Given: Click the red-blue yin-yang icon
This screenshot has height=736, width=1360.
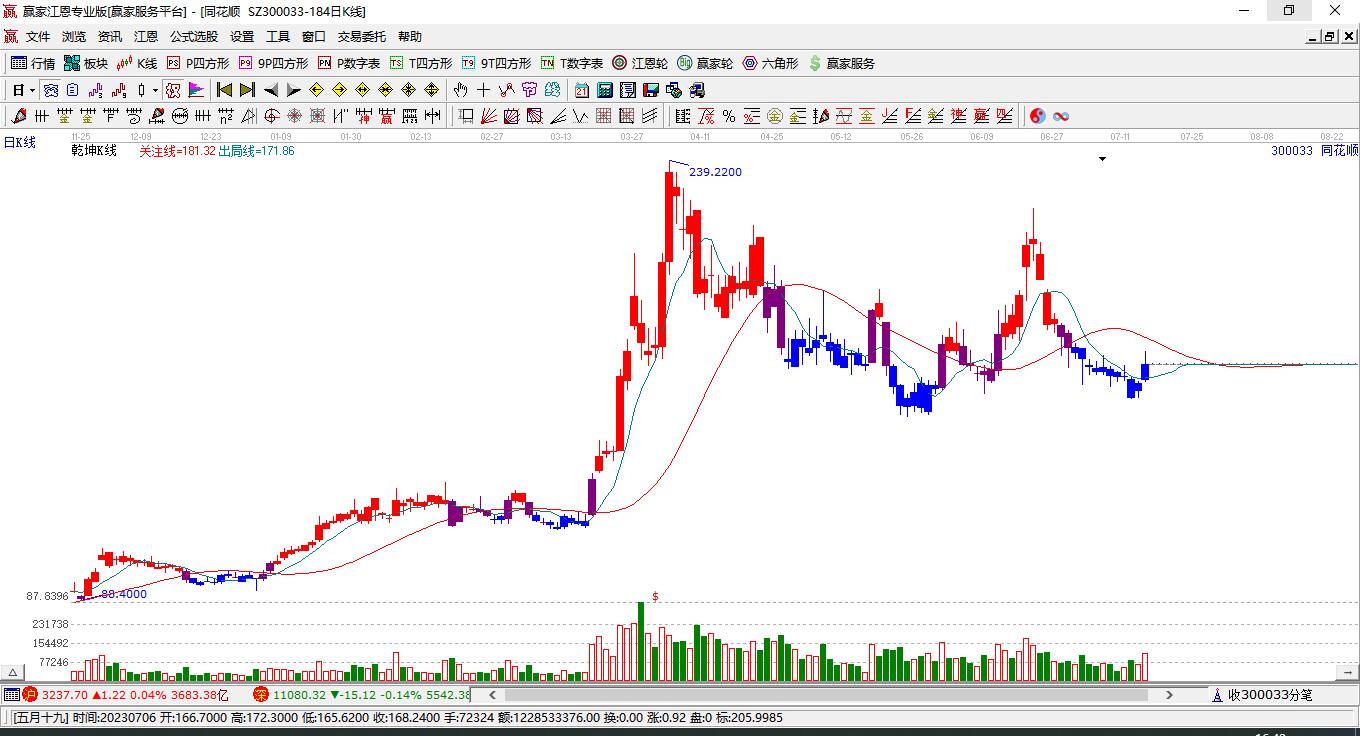Looking at the screenshot, I should pos(1038,116).
